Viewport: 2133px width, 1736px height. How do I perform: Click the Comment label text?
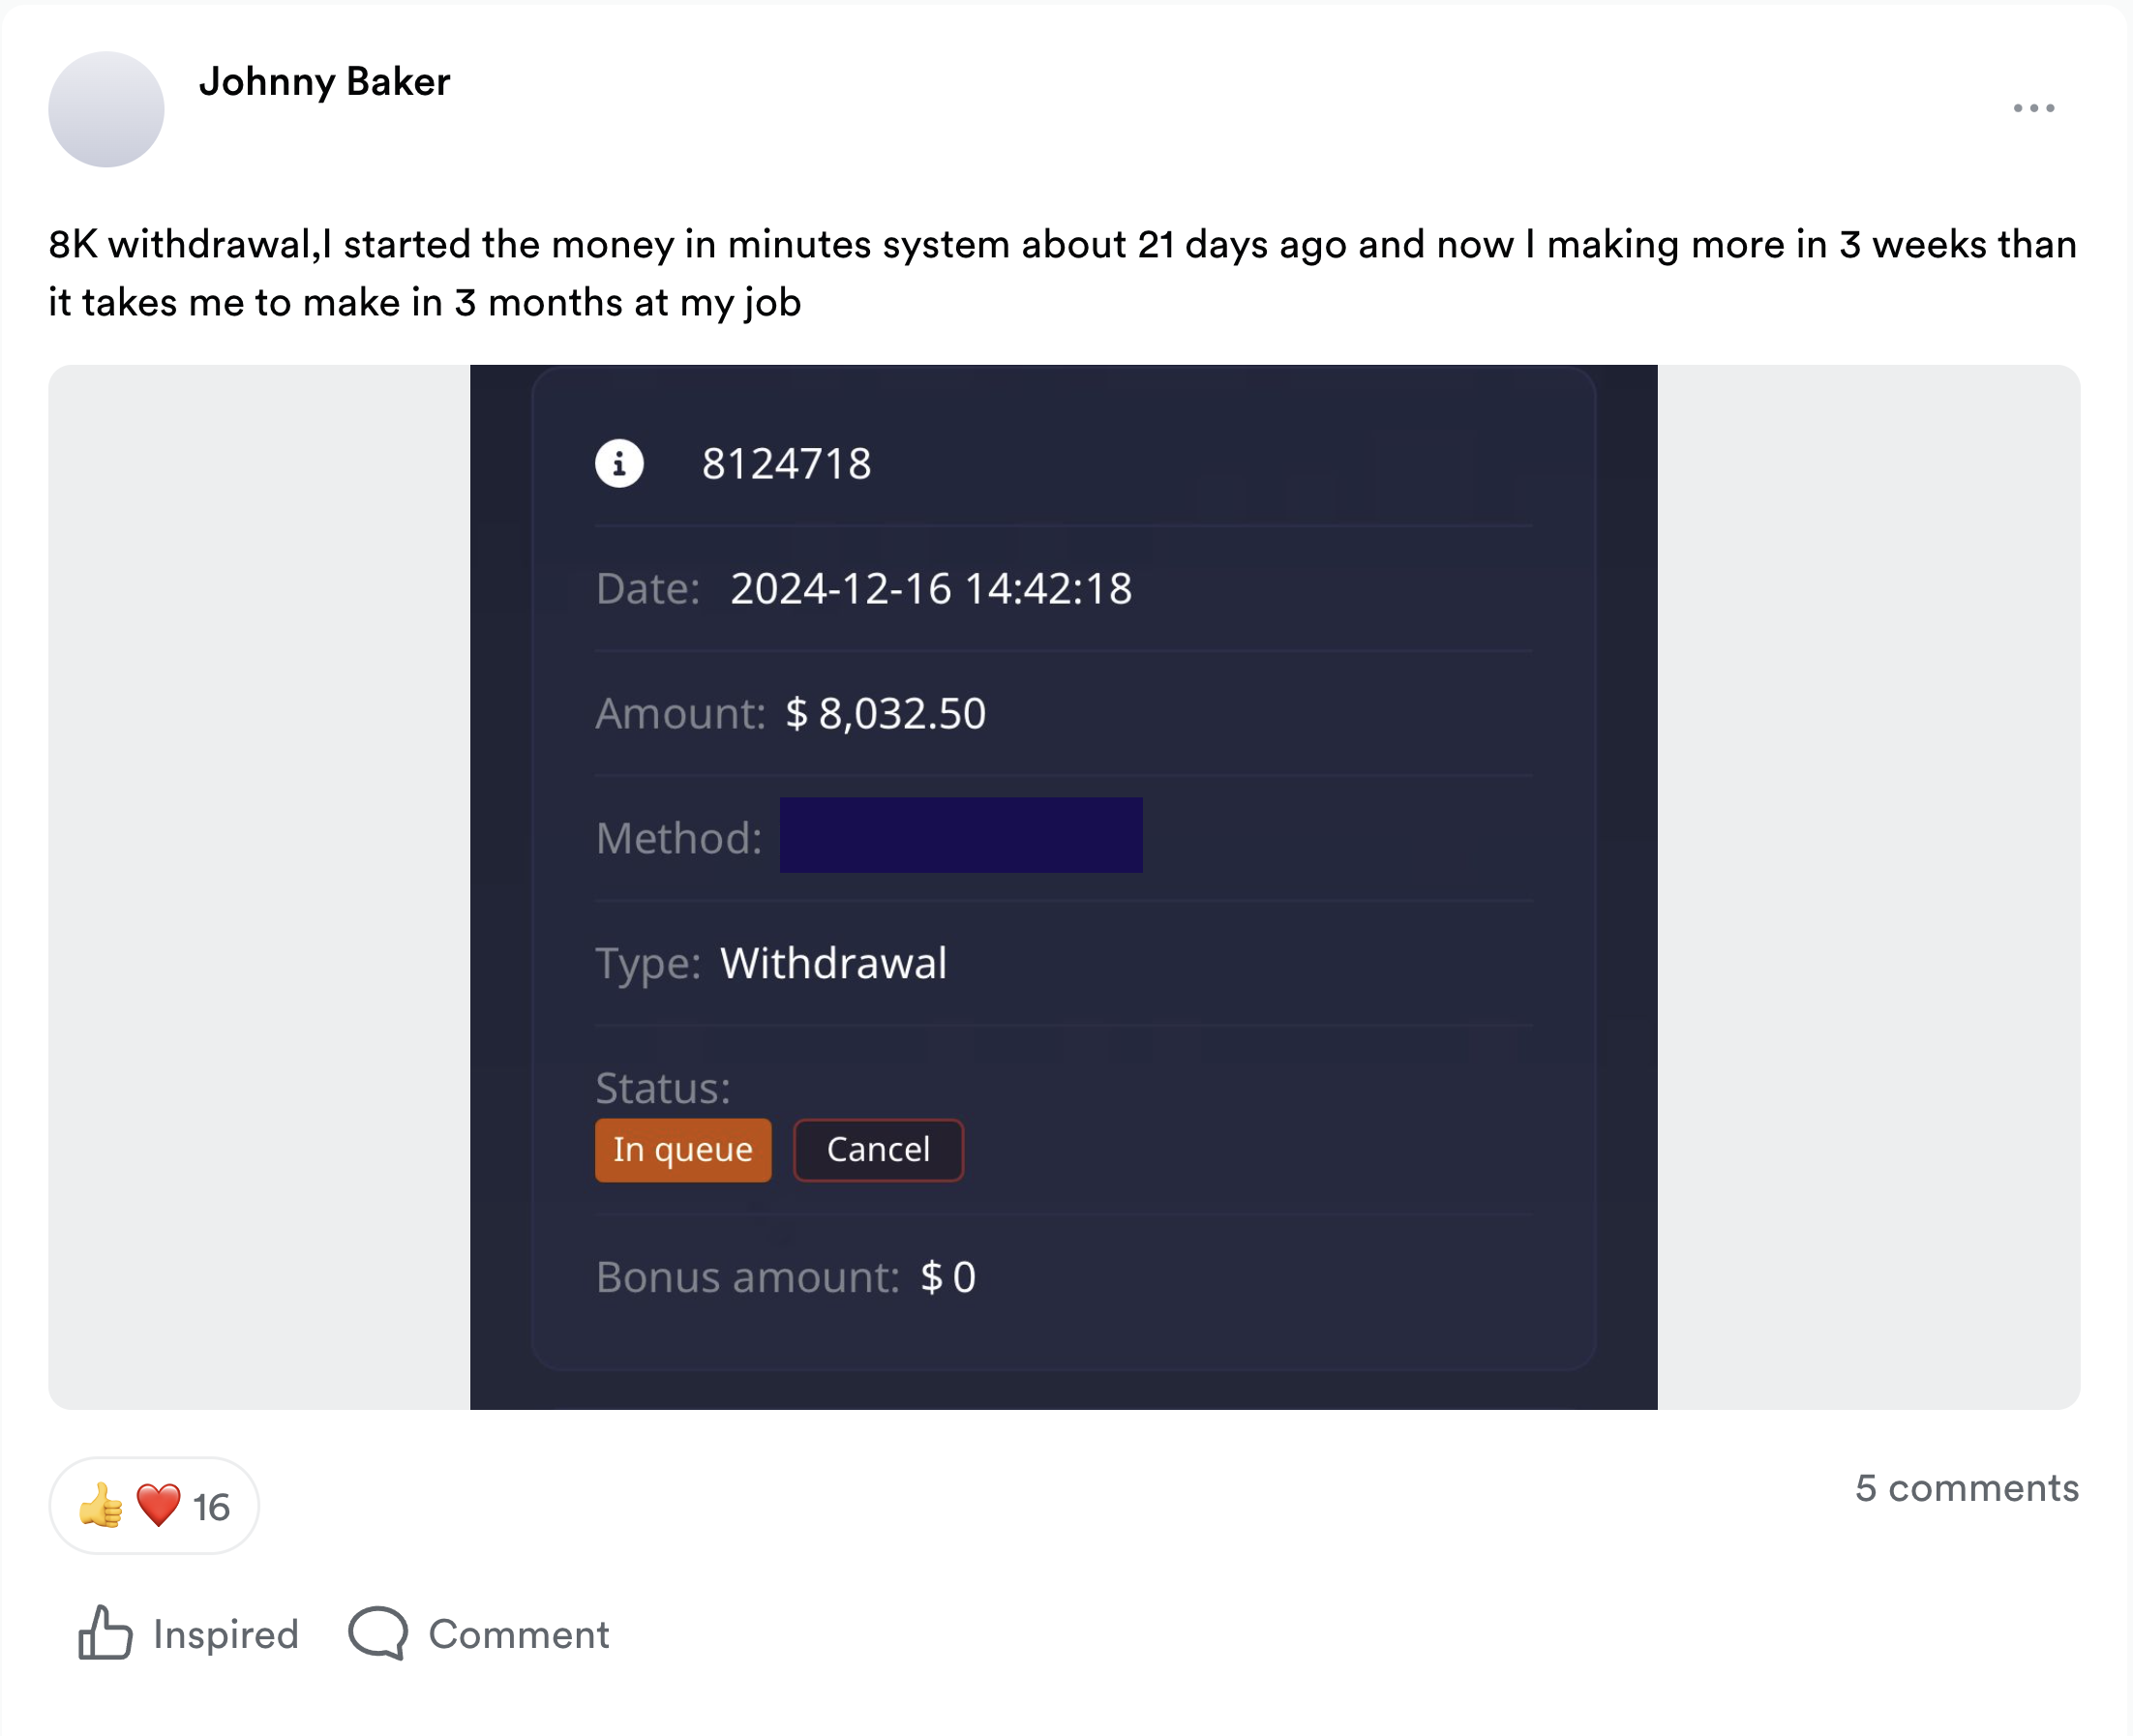coord(518,1634)
